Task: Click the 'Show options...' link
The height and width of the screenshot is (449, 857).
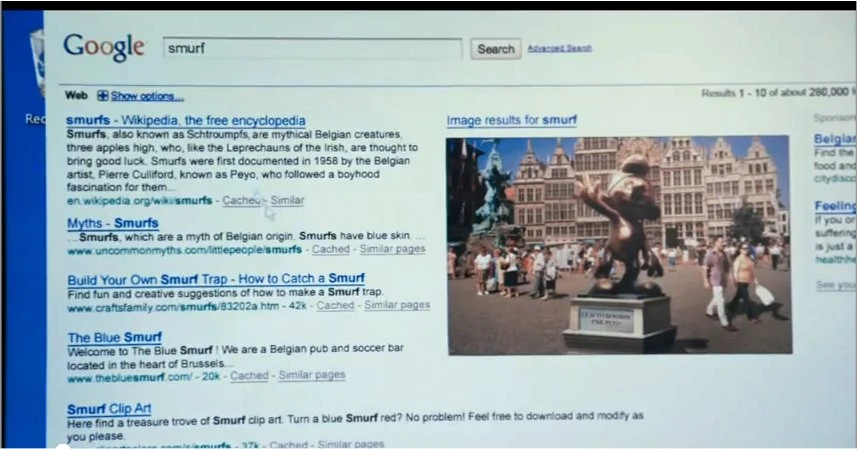Action: point(146,96)
